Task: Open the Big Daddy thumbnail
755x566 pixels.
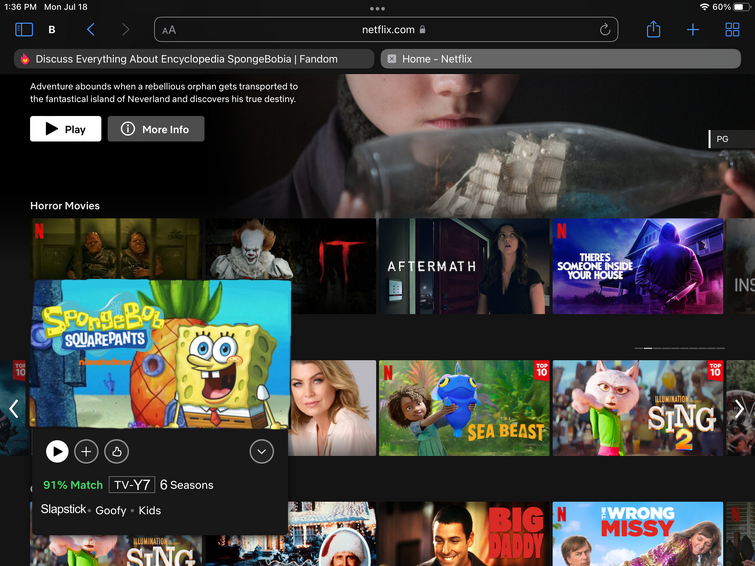Action: coord(464,534)
